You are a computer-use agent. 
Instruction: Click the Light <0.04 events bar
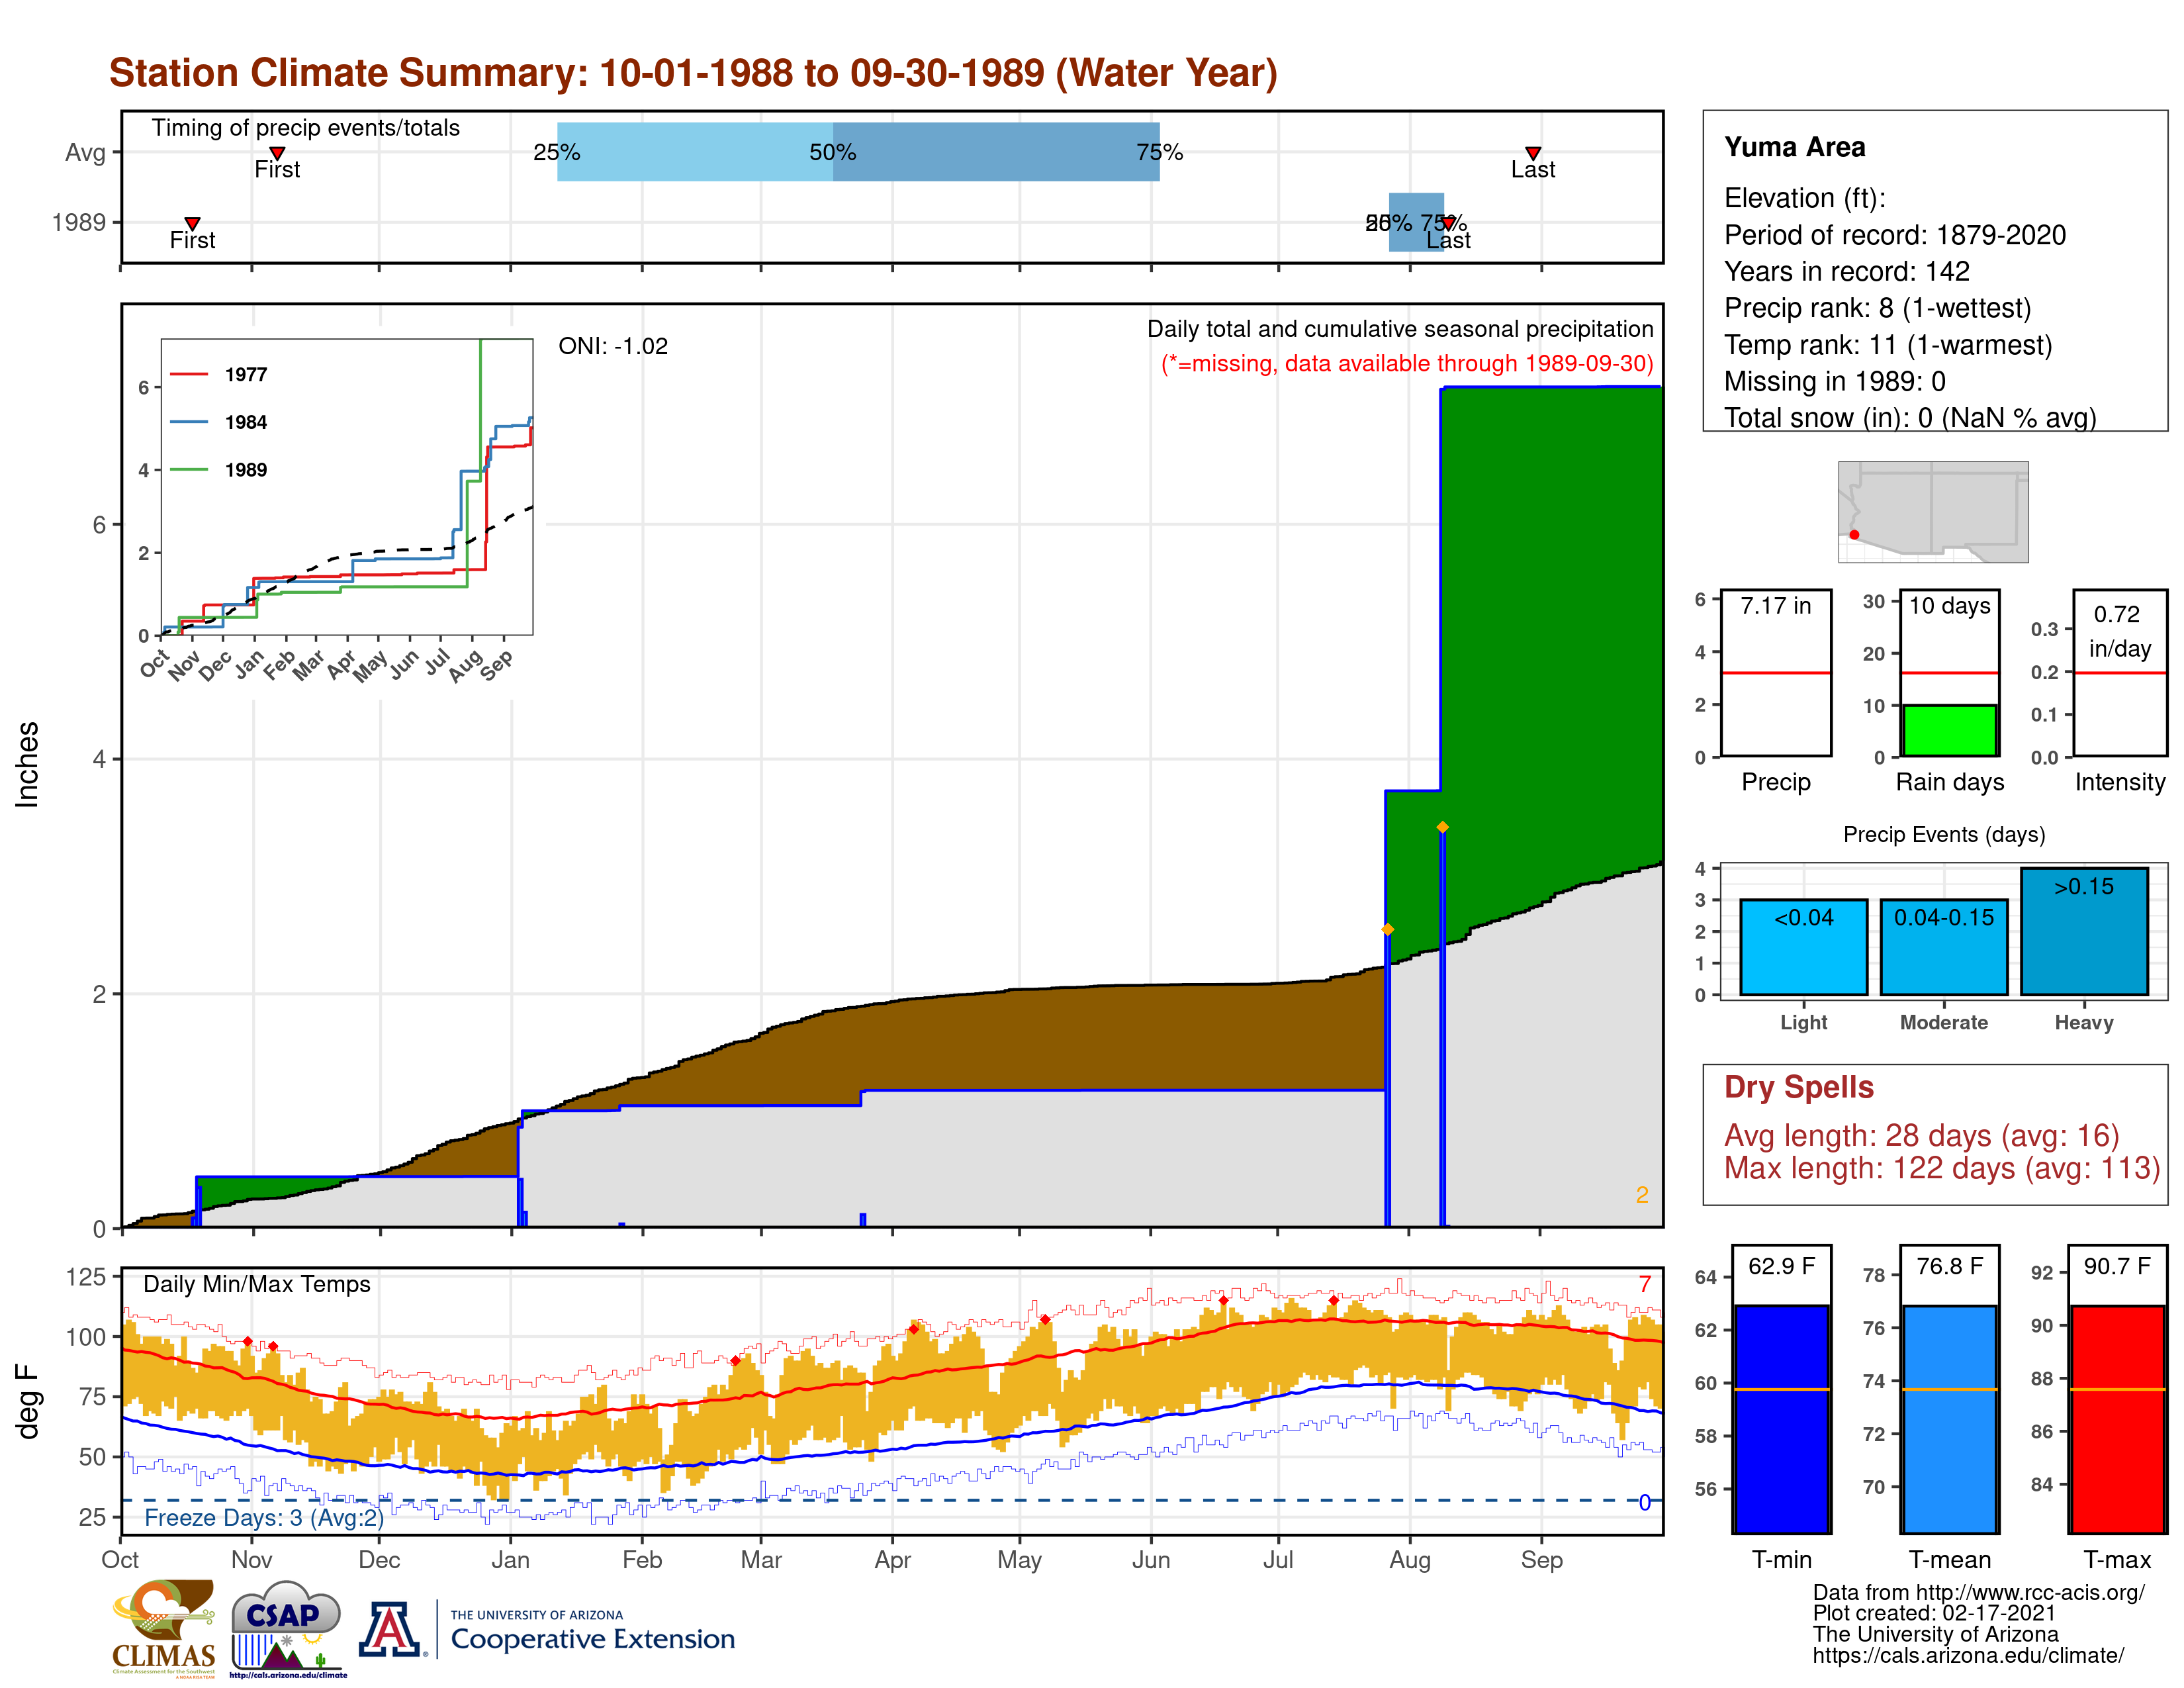[x=1804, y=947]
